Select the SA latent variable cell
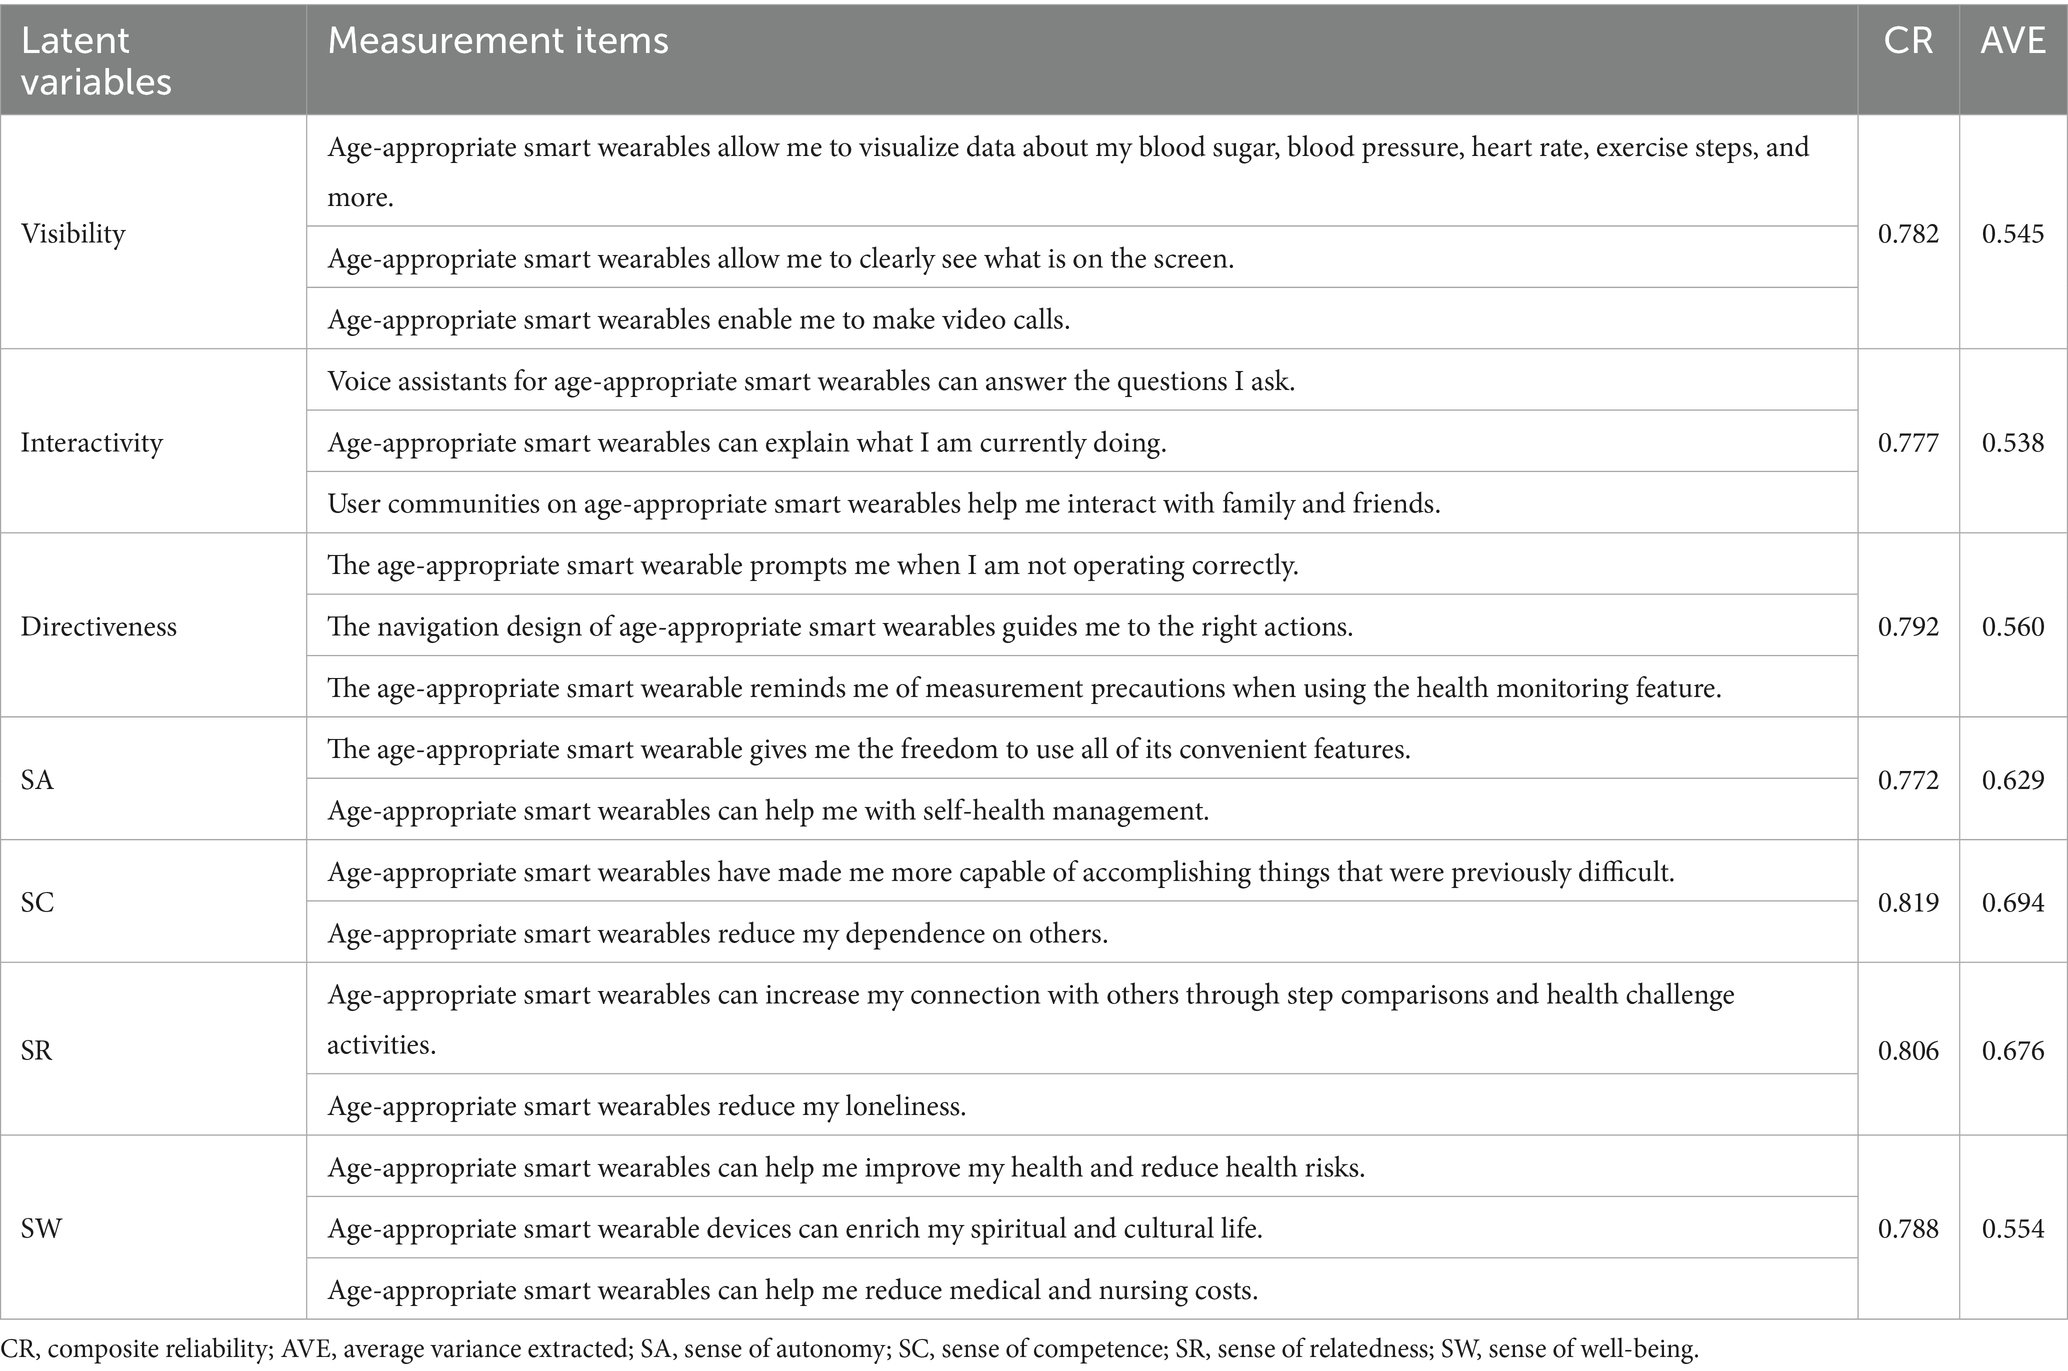 point(37,780)
